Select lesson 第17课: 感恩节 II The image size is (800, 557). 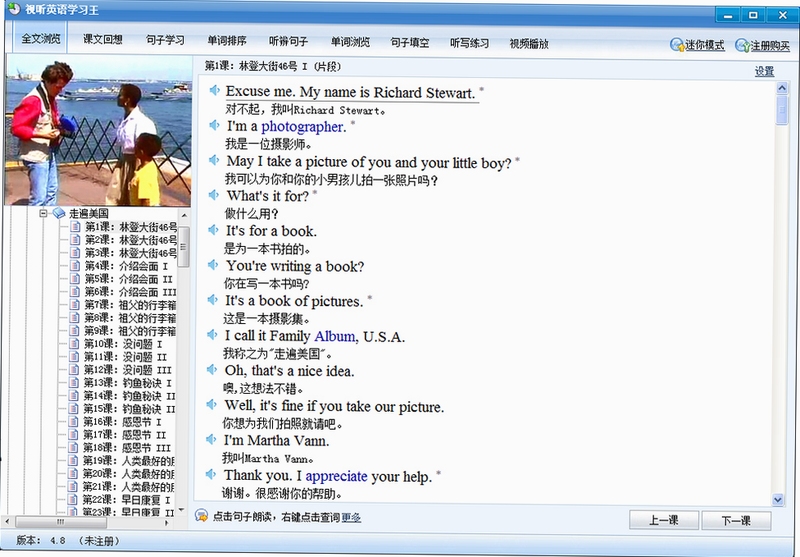pyautogui.click(x=124, y=435)
